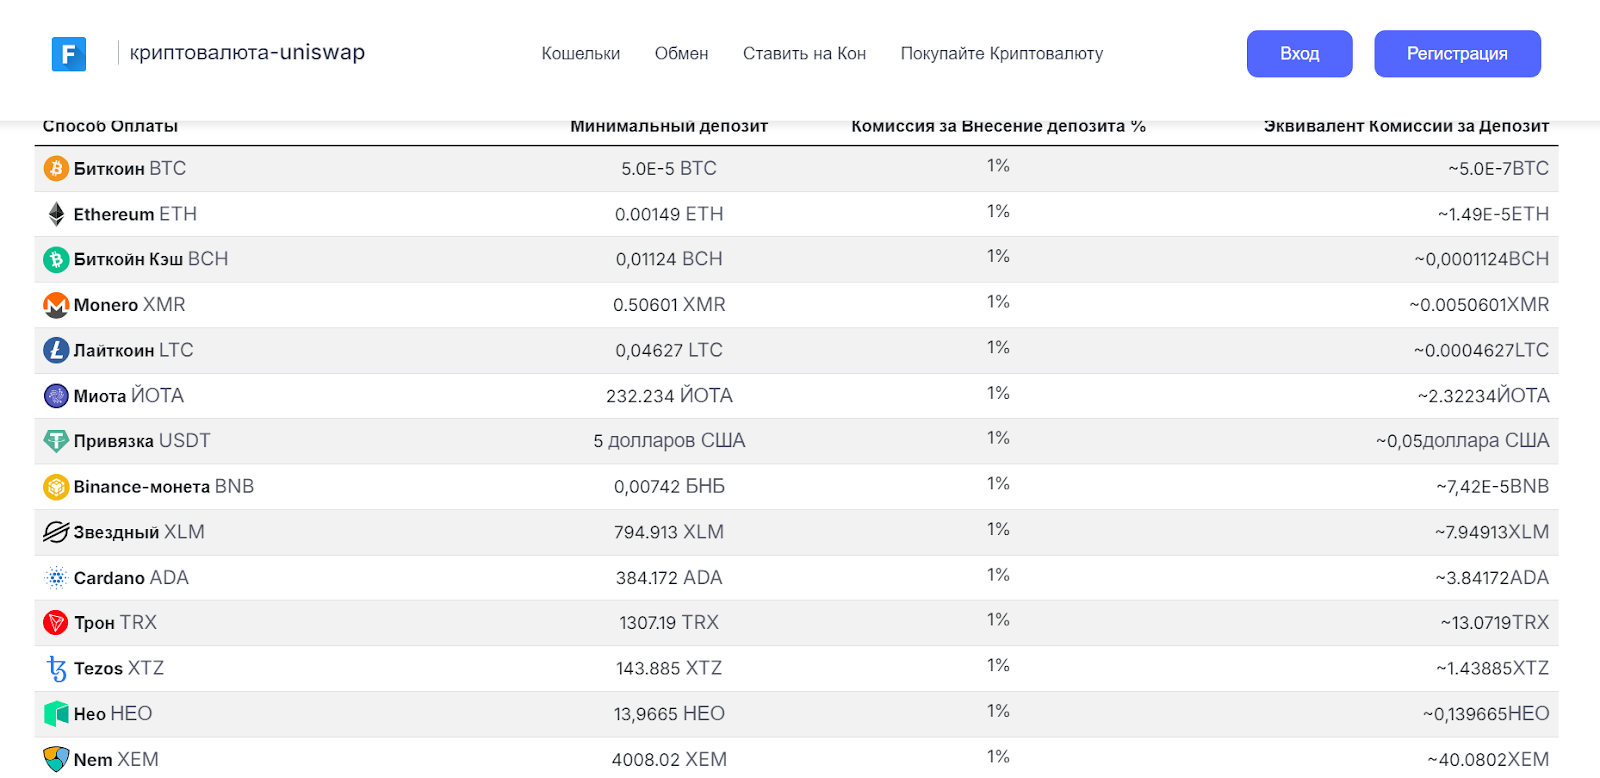This screenshot has width=1600, height=778.
Task: Click the ~13.0719TRX commission equivalent
Action: click(1494, 623)
